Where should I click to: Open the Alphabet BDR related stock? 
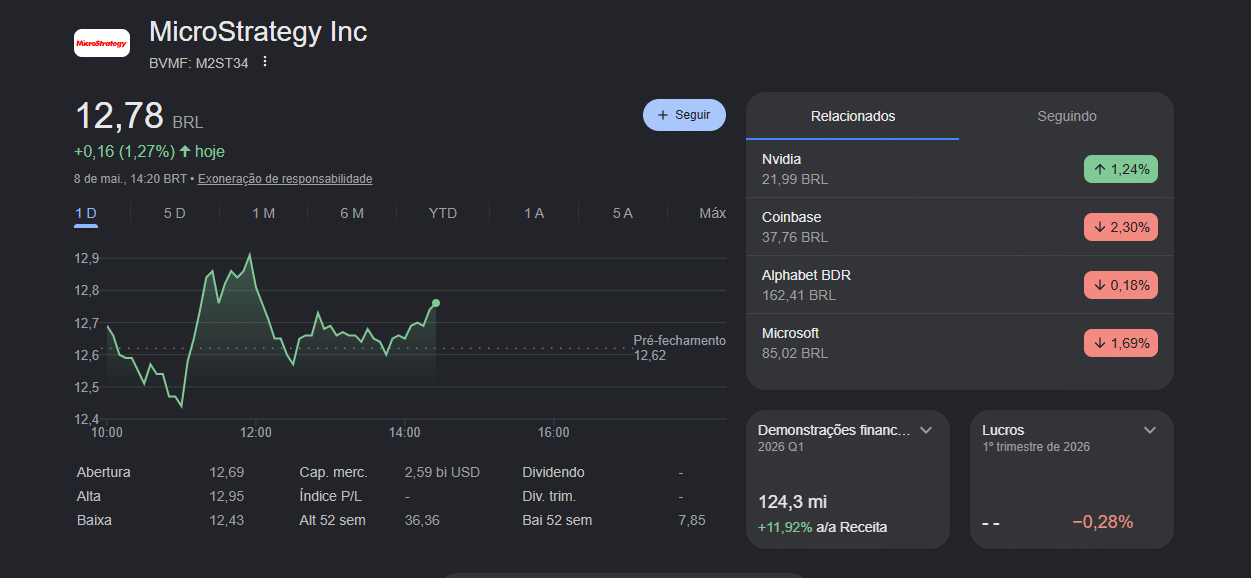[960, 285]
